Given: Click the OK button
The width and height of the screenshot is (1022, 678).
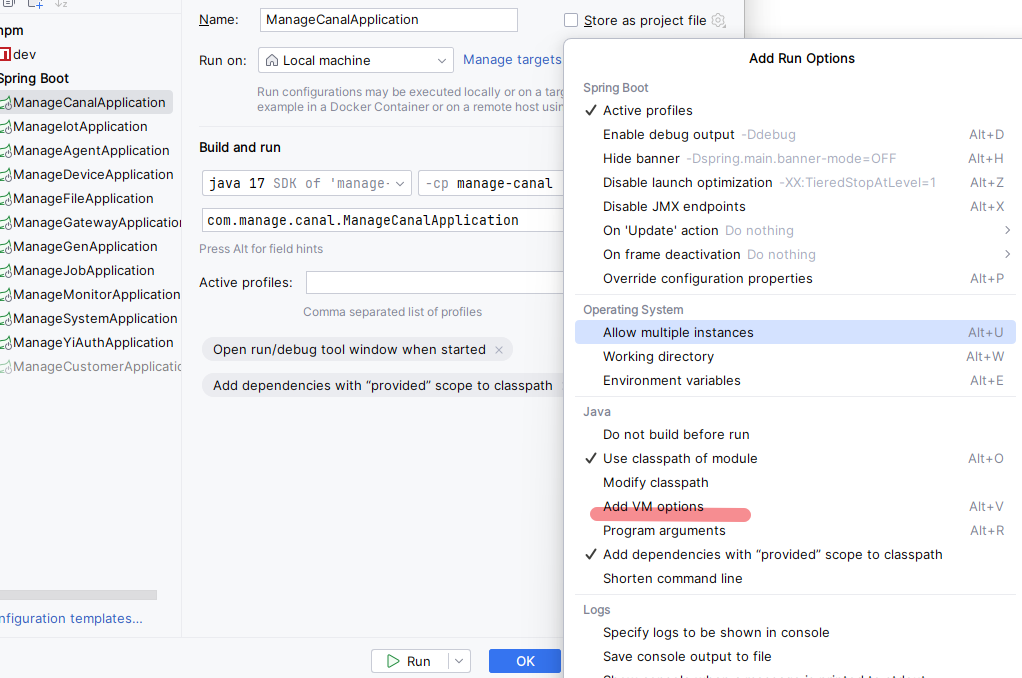Looking at the screenshot, I should click(525, 661).
